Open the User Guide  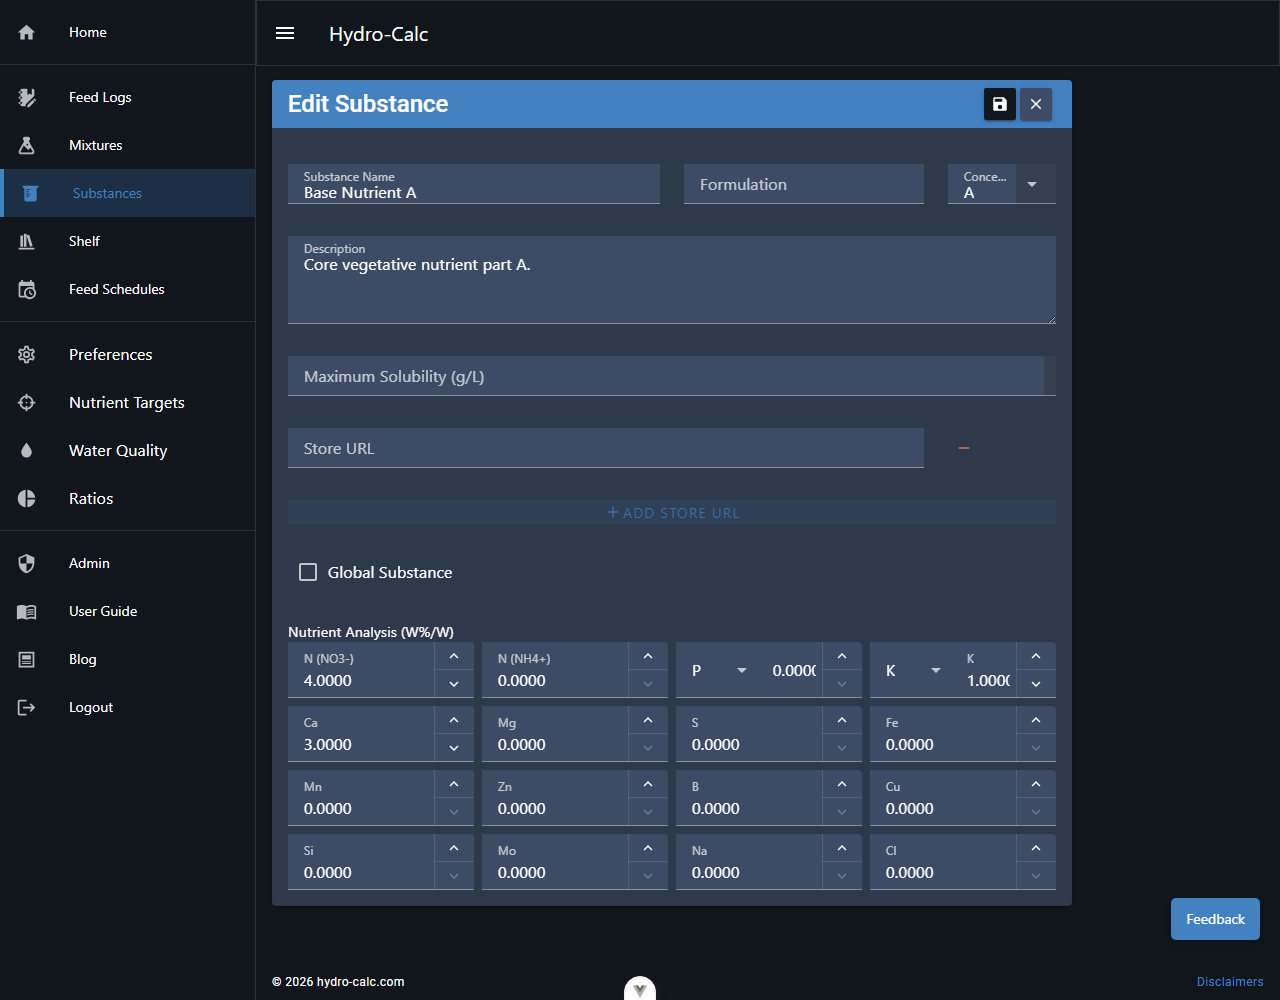click(127, 611)
